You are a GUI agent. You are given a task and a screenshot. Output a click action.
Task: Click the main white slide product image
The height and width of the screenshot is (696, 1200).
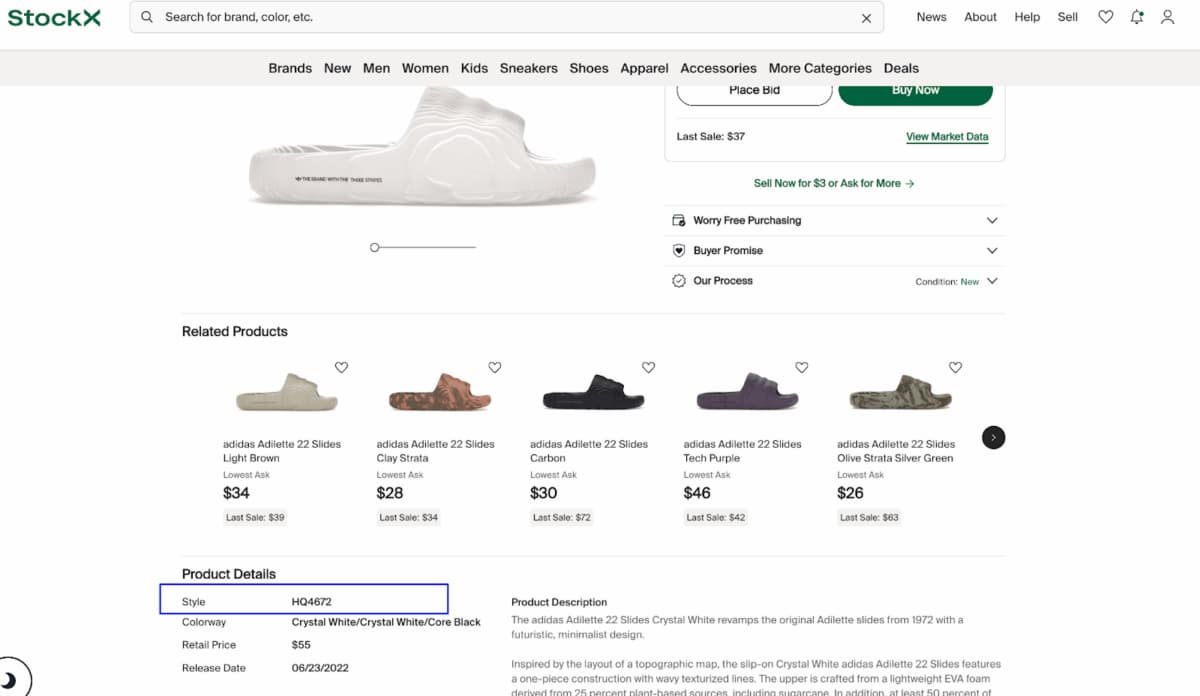pos(422,148)
